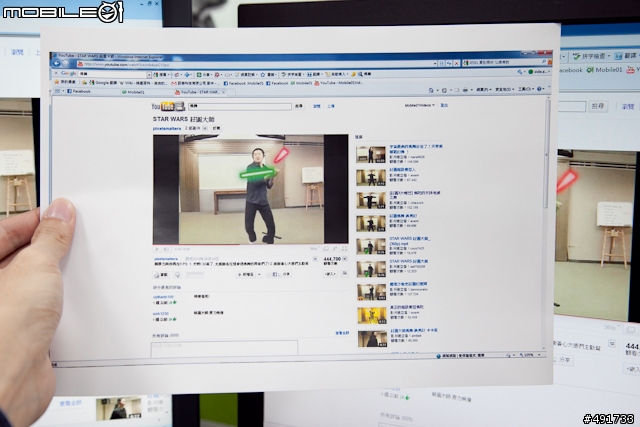This screenshot has height=427, width=640.
Task: Open the 360p quality selector
Action: pos(313,248)
